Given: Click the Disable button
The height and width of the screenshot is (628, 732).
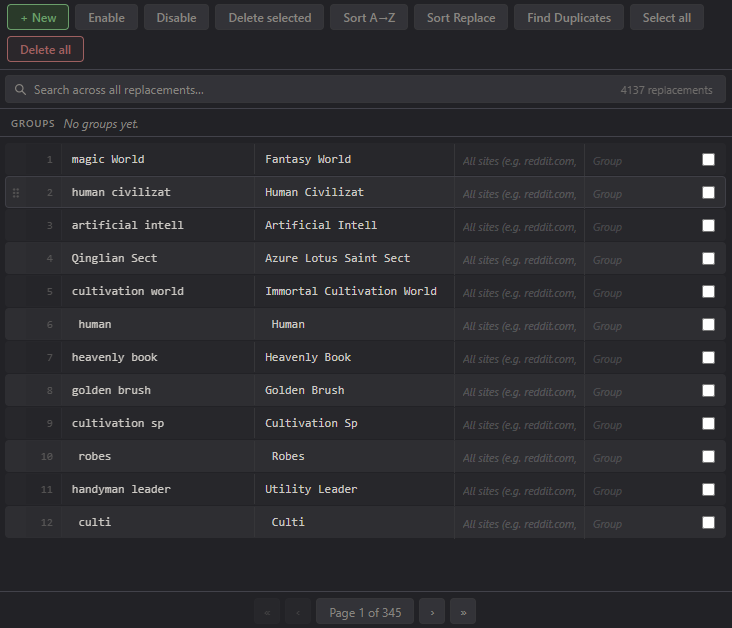Looking at the screenshot, I should click(x=176, y=17).
